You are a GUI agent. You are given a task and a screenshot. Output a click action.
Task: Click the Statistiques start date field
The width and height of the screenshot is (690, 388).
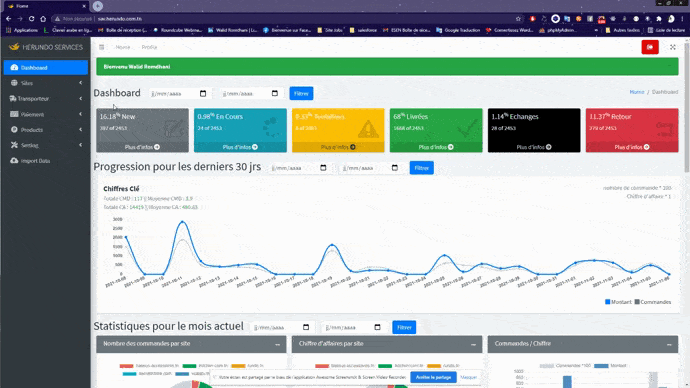pyautogui.click(x=282, y=327)
